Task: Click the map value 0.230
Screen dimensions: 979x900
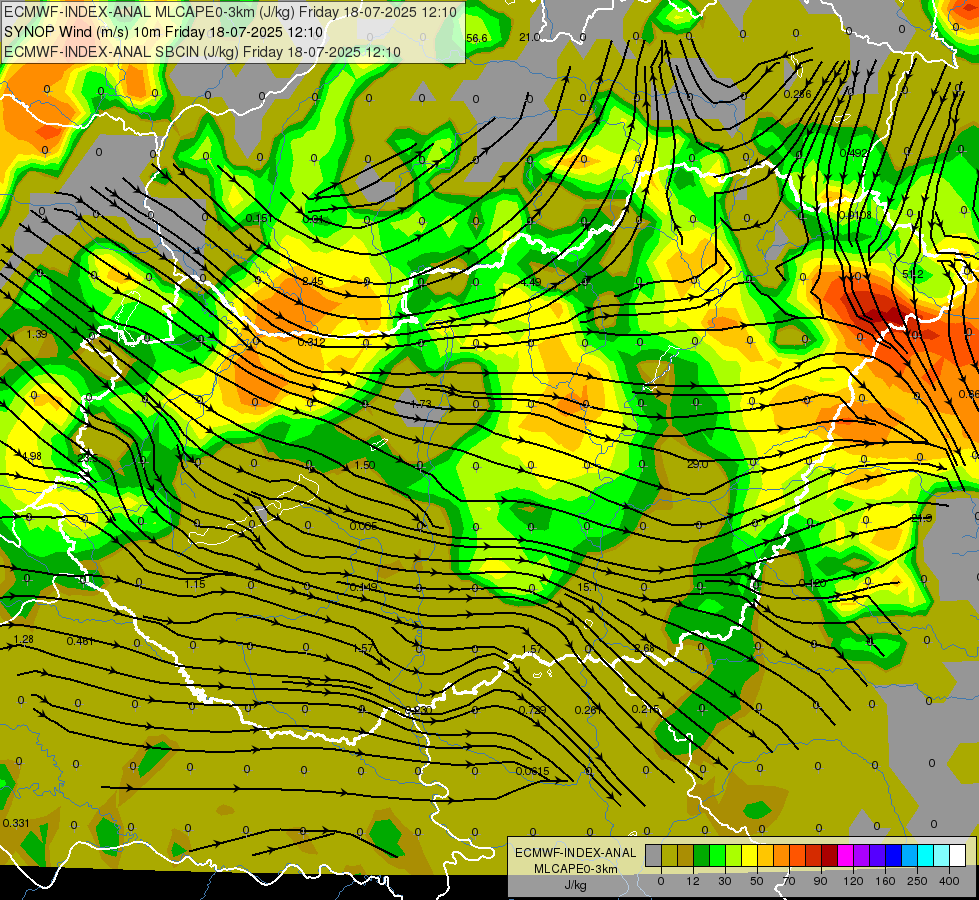Action: click(419, 710)
